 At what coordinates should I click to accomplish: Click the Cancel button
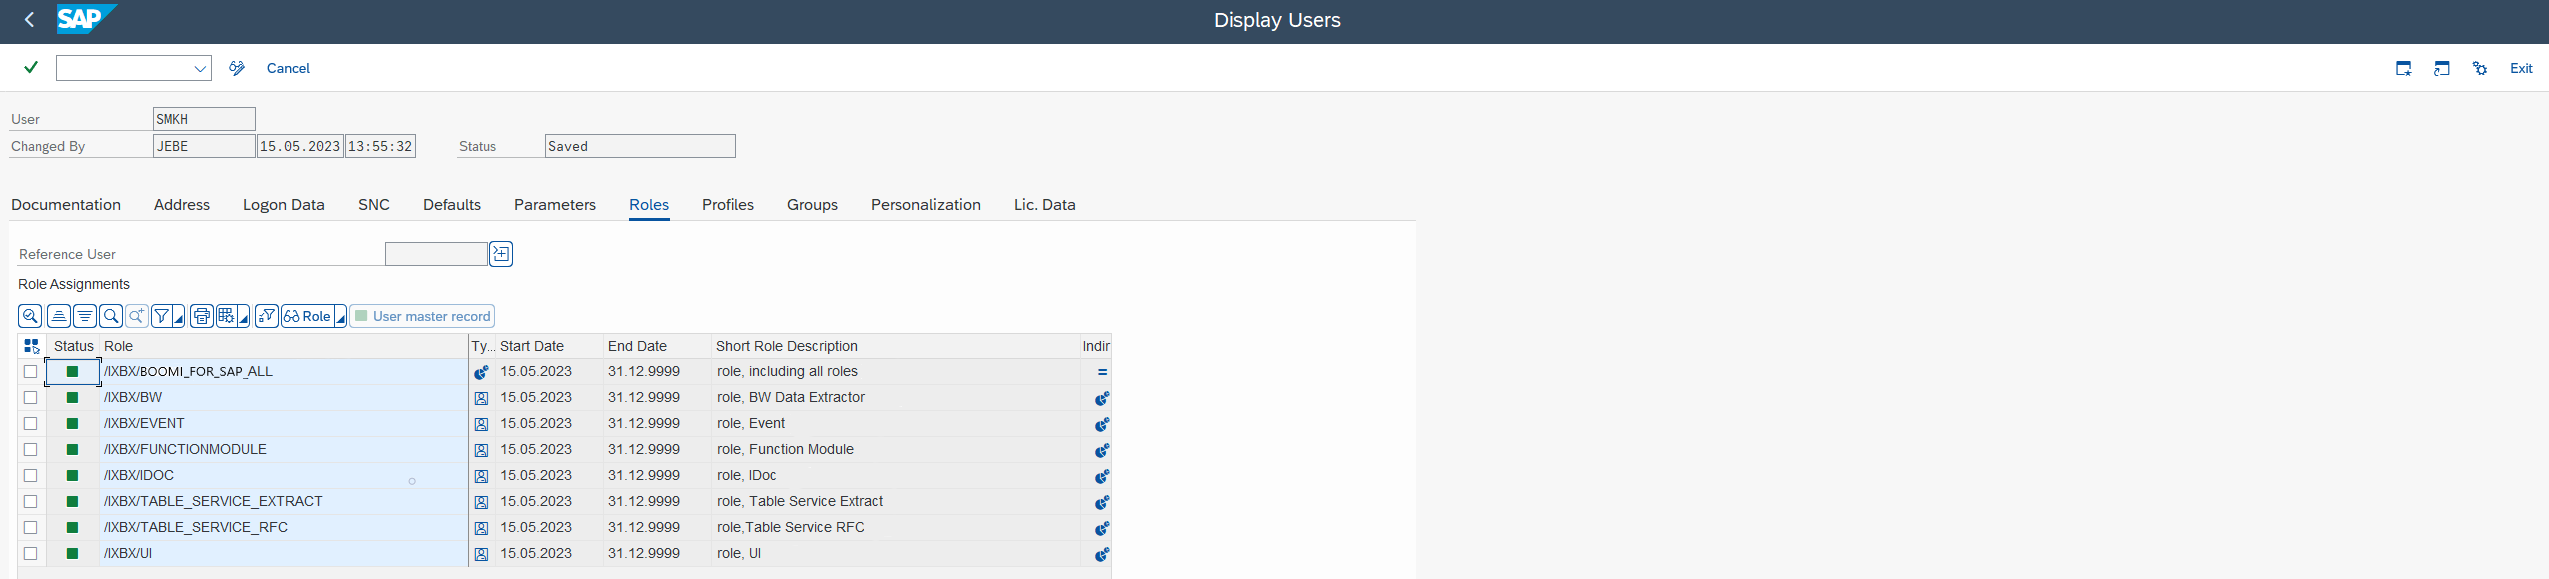(288, 68)
